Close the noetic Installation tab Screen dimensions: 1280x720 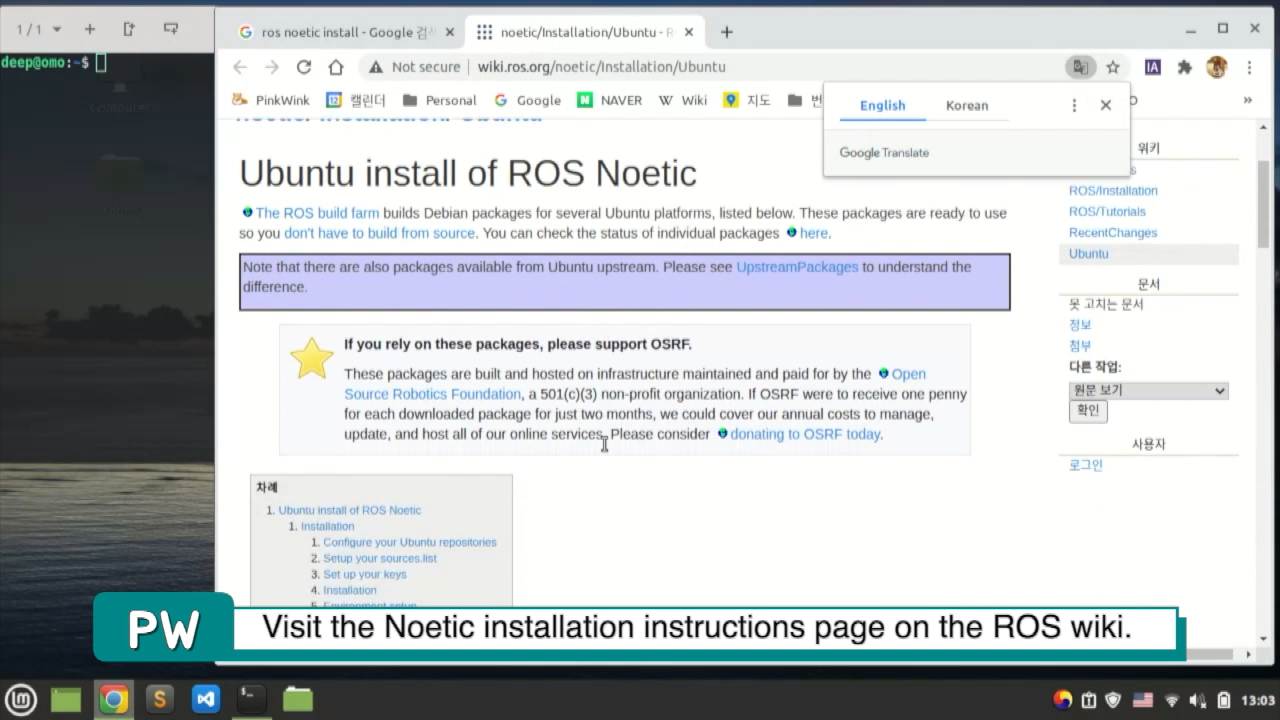[x=688, y=32]
